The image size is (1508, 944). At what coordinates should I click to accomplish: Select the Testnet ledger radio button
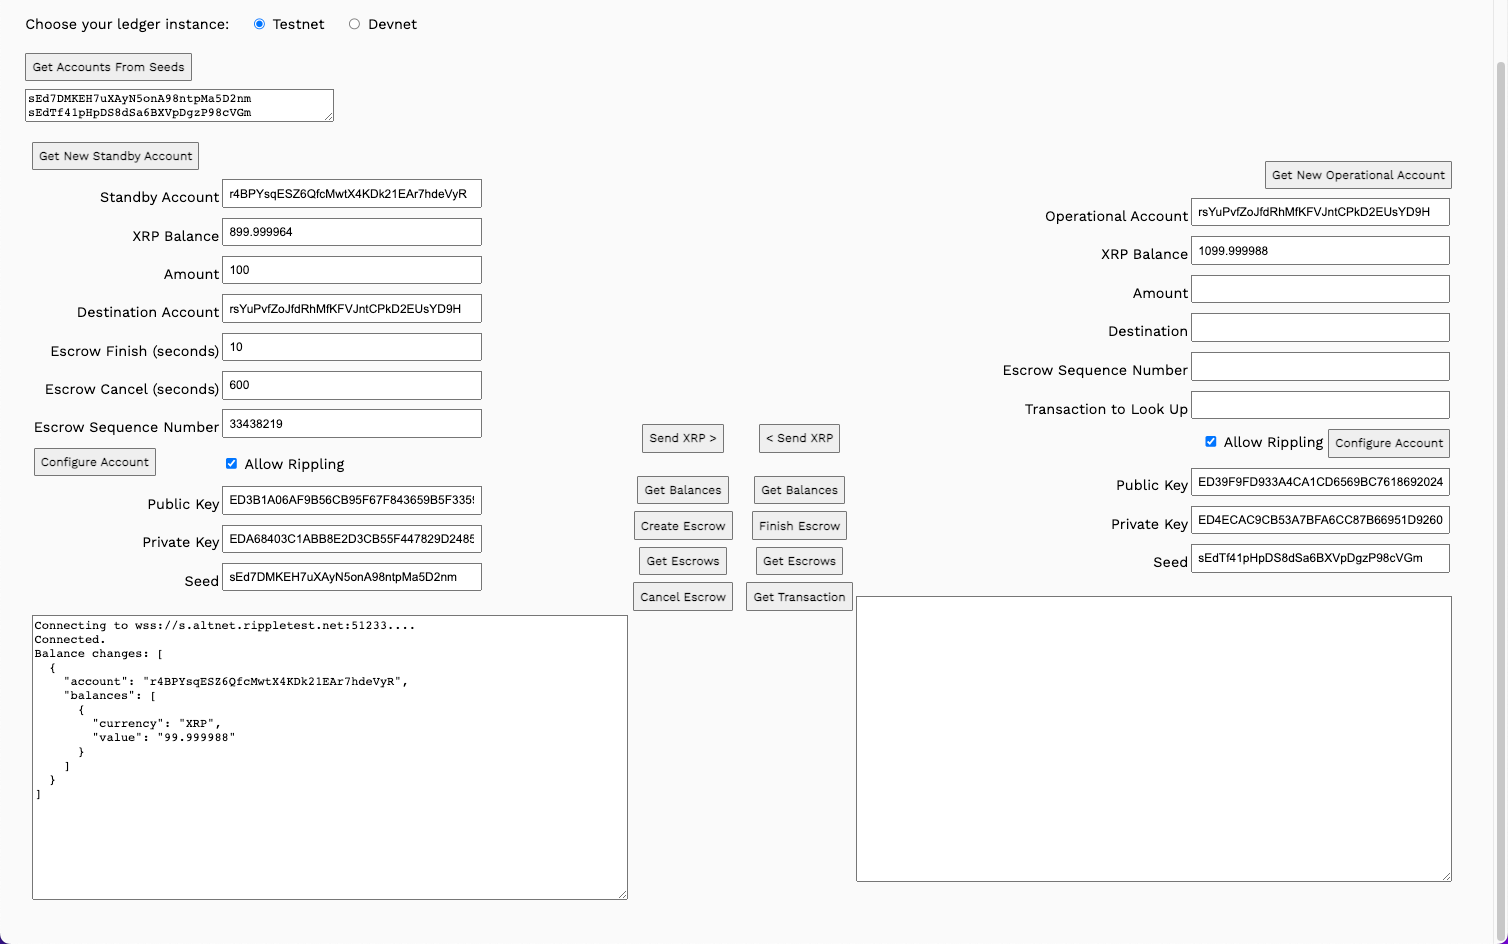click(260, 24)
